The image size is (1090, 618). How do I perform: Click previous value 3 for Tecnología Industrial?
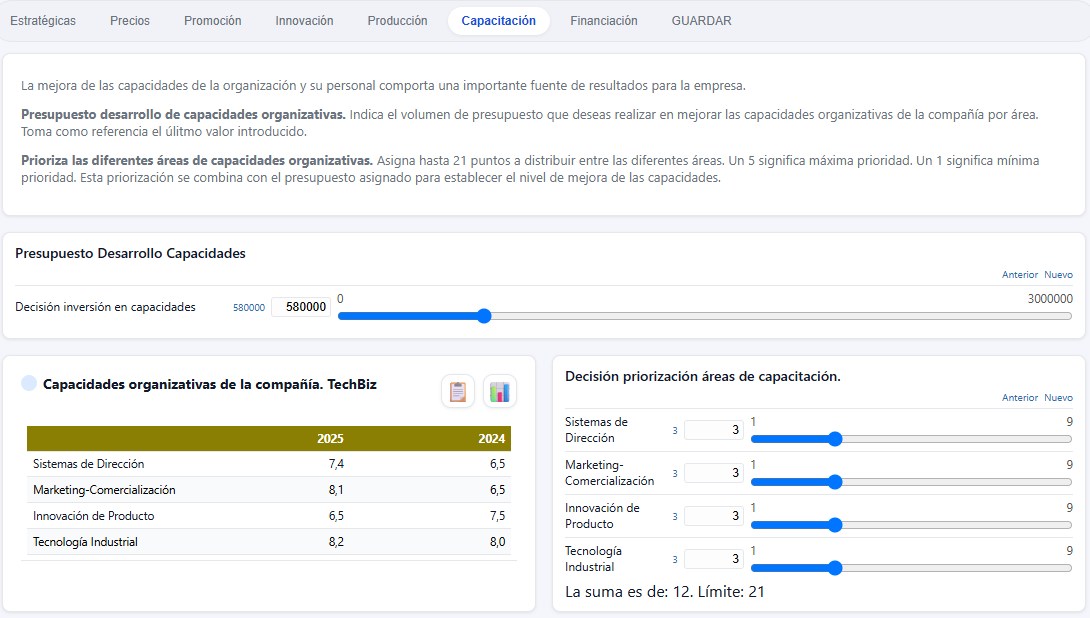(674, 560)
